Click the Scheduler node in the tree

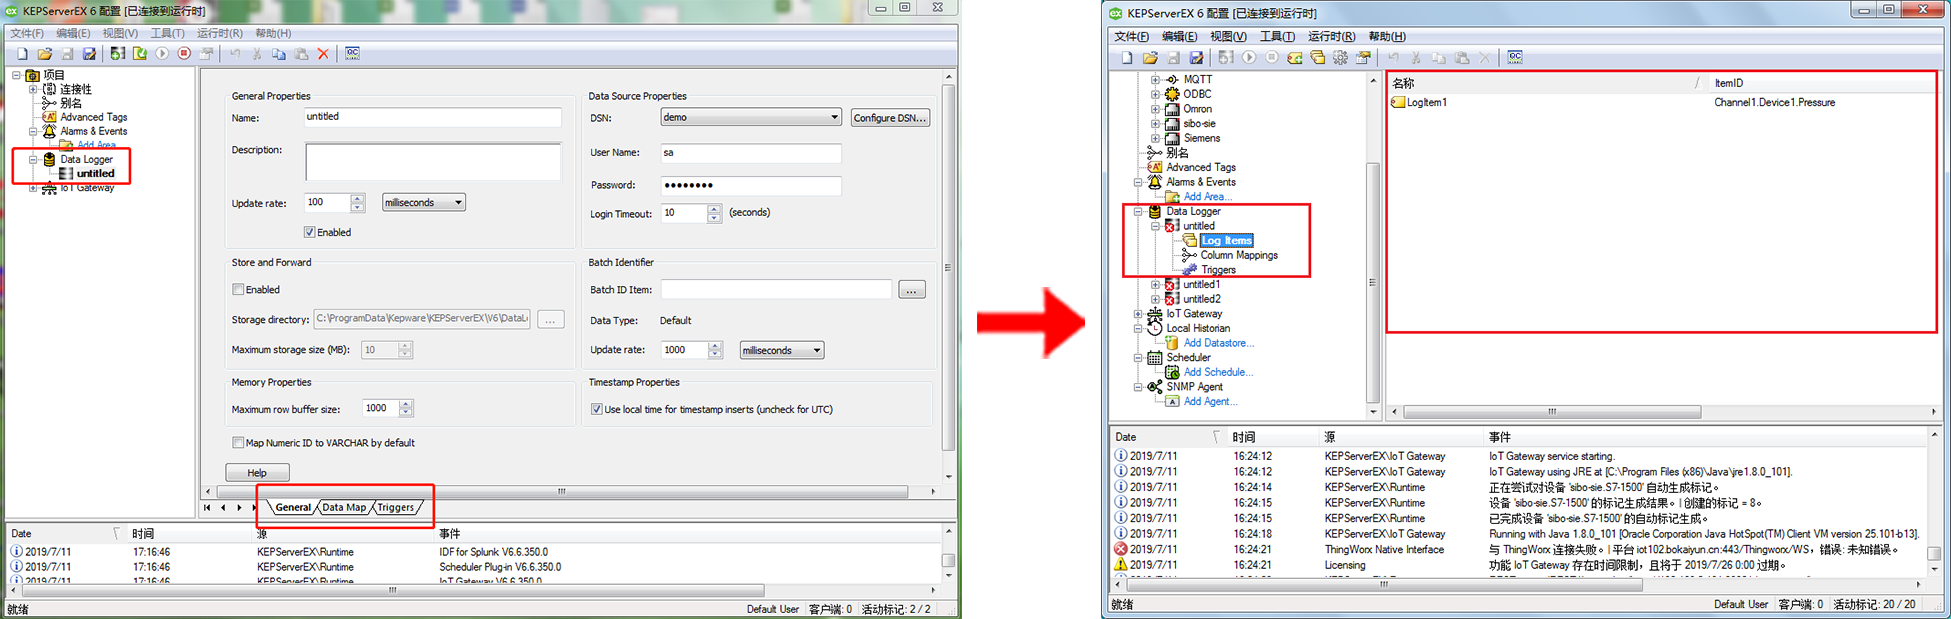click(x=1188, y=357)
